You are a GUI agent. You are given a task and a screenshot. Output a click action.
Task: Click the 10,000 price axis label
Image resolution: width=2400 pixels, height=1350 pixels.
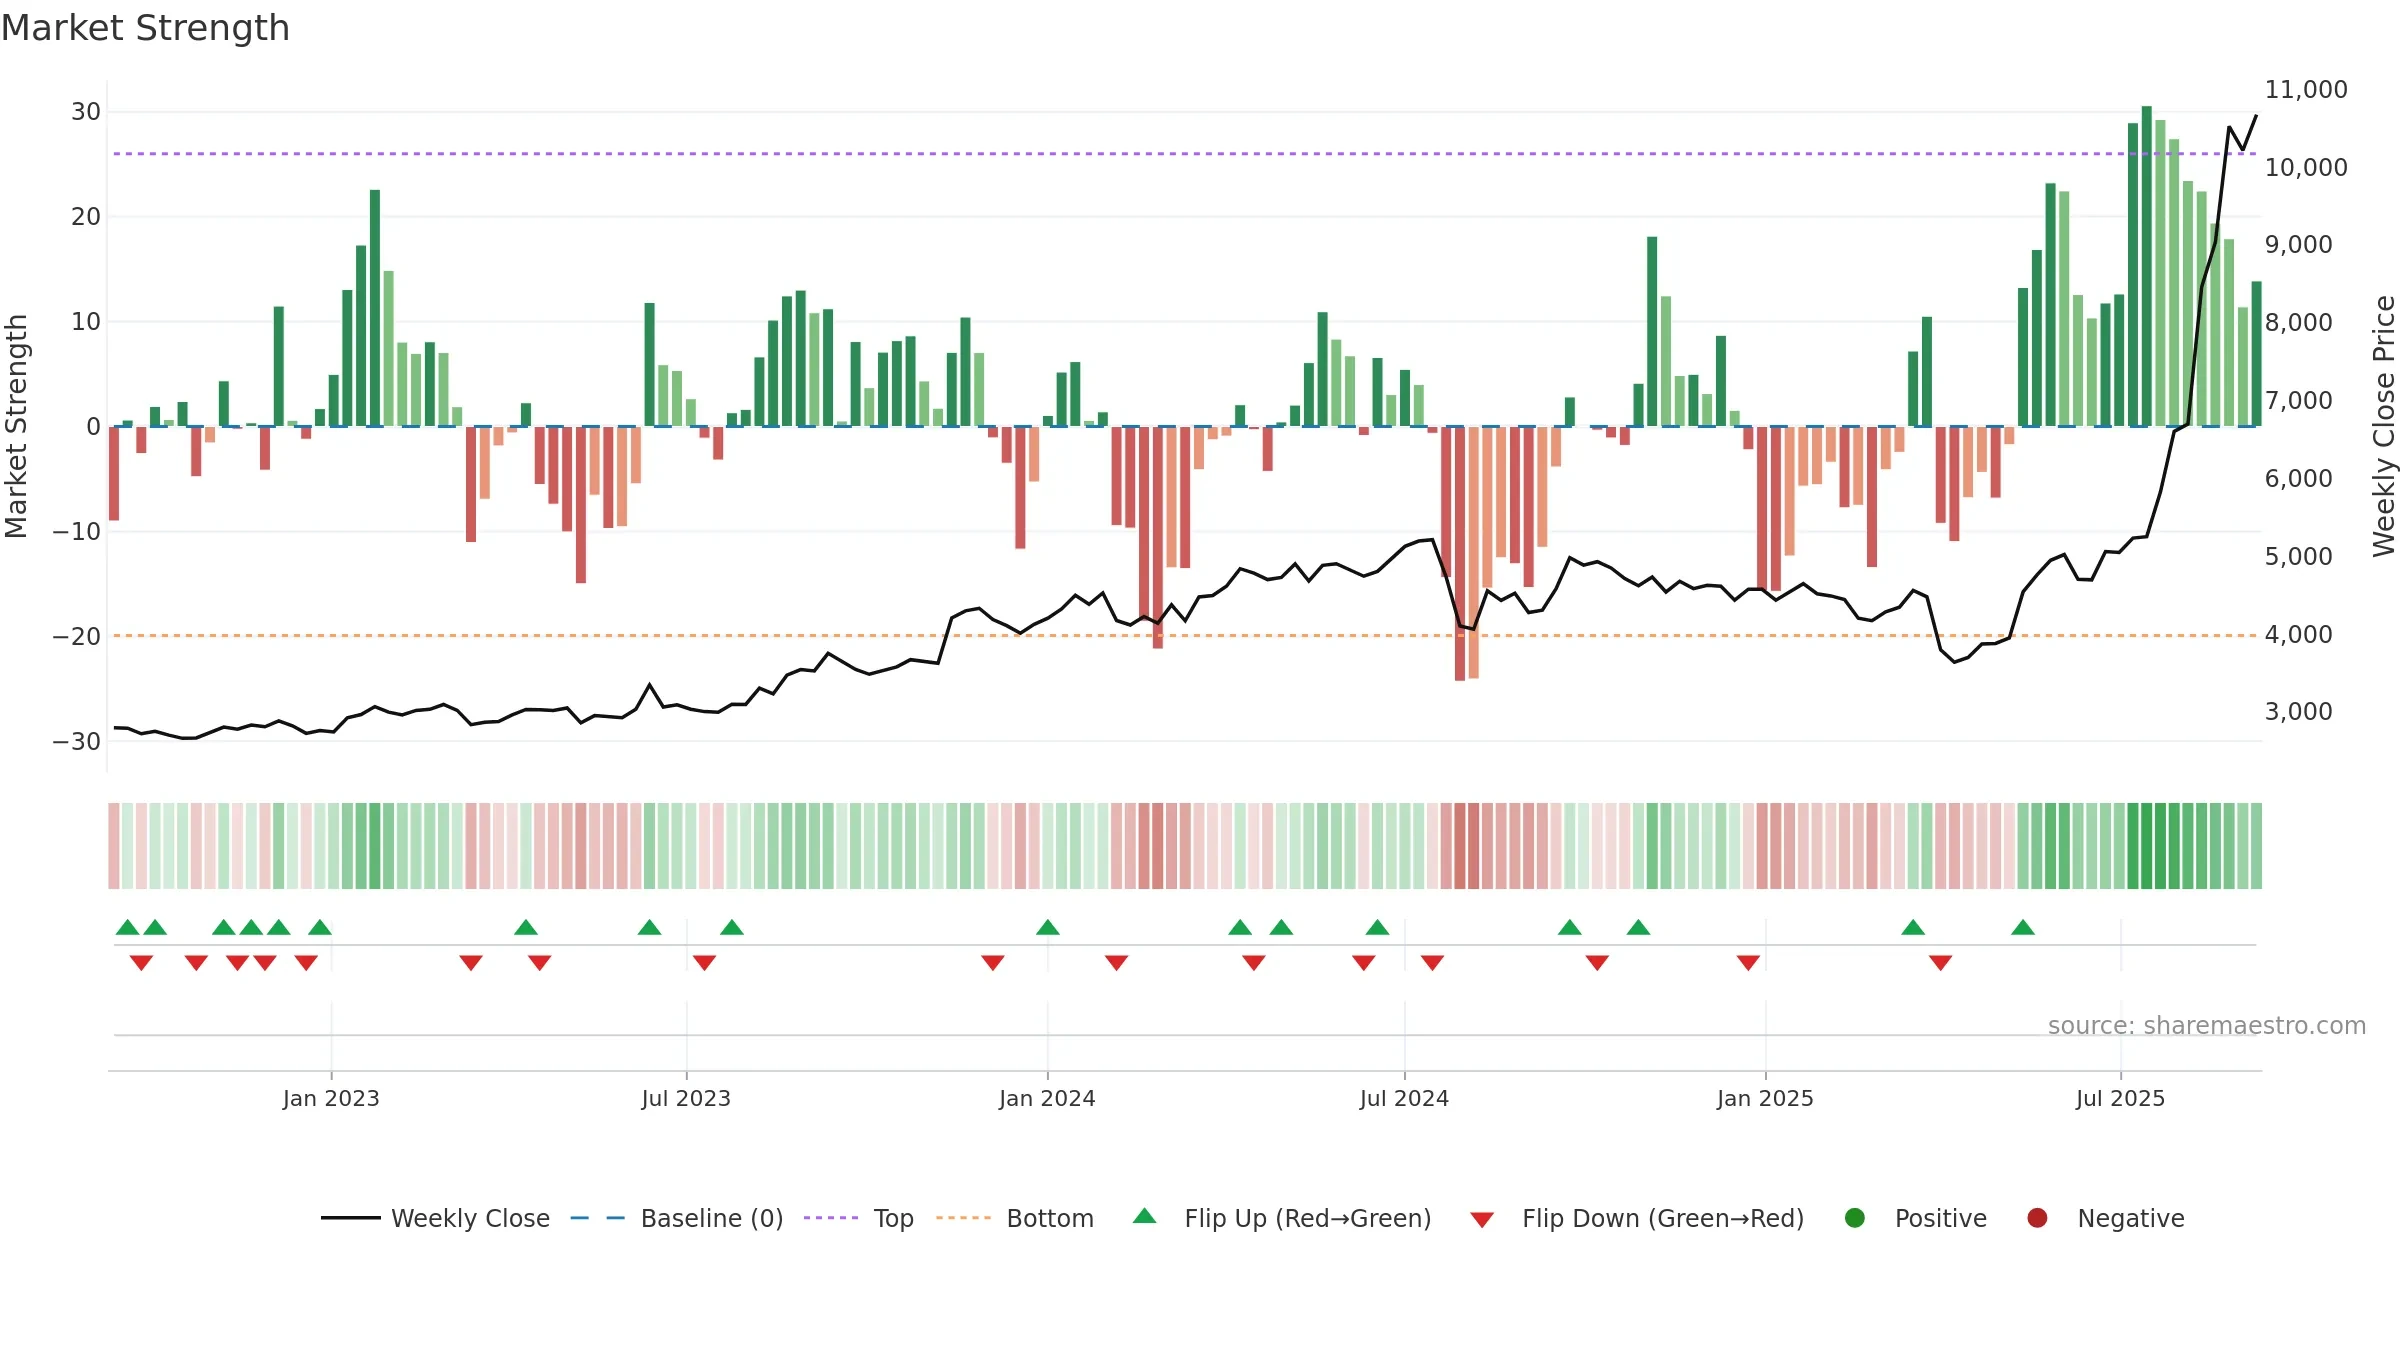coord(2306,168)
